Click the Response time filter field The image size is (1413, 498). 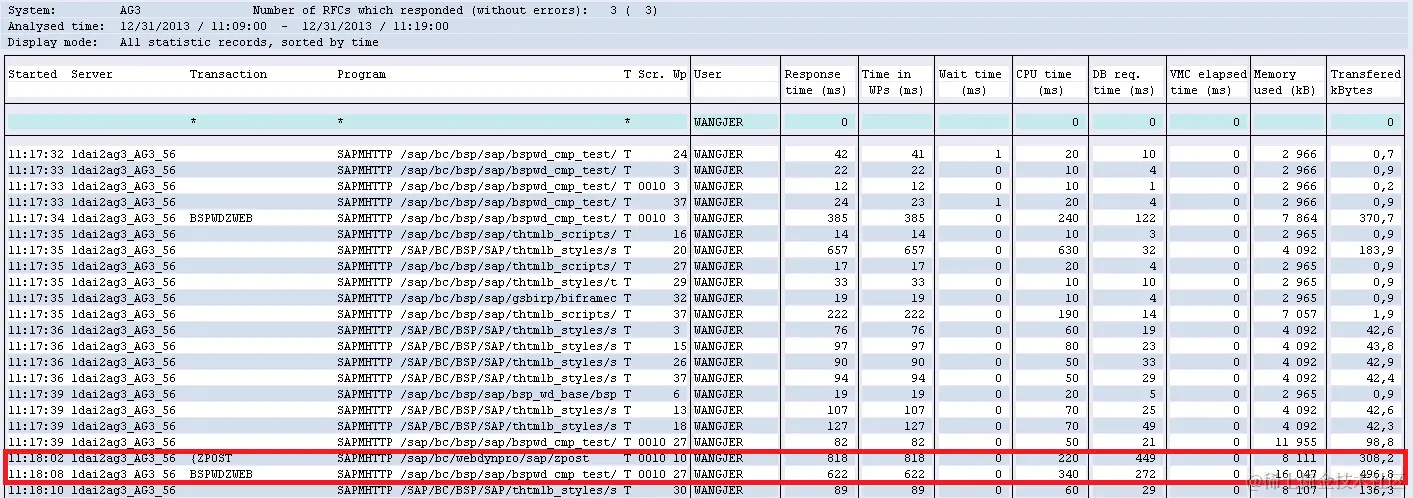818,122
